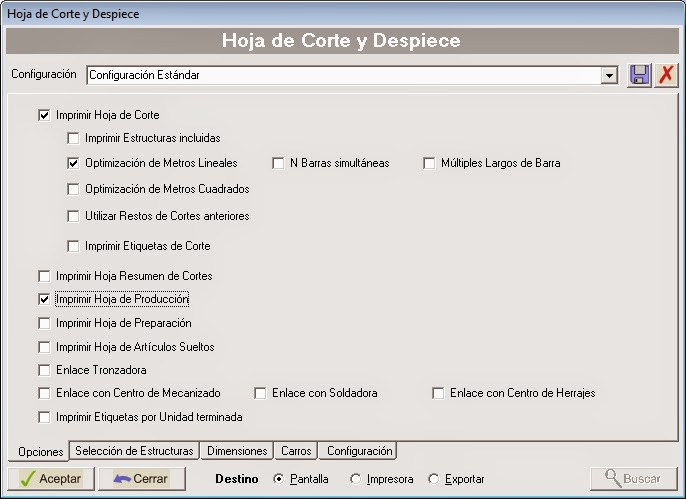Open the Dimensiones tab

(x=237, y=451)
